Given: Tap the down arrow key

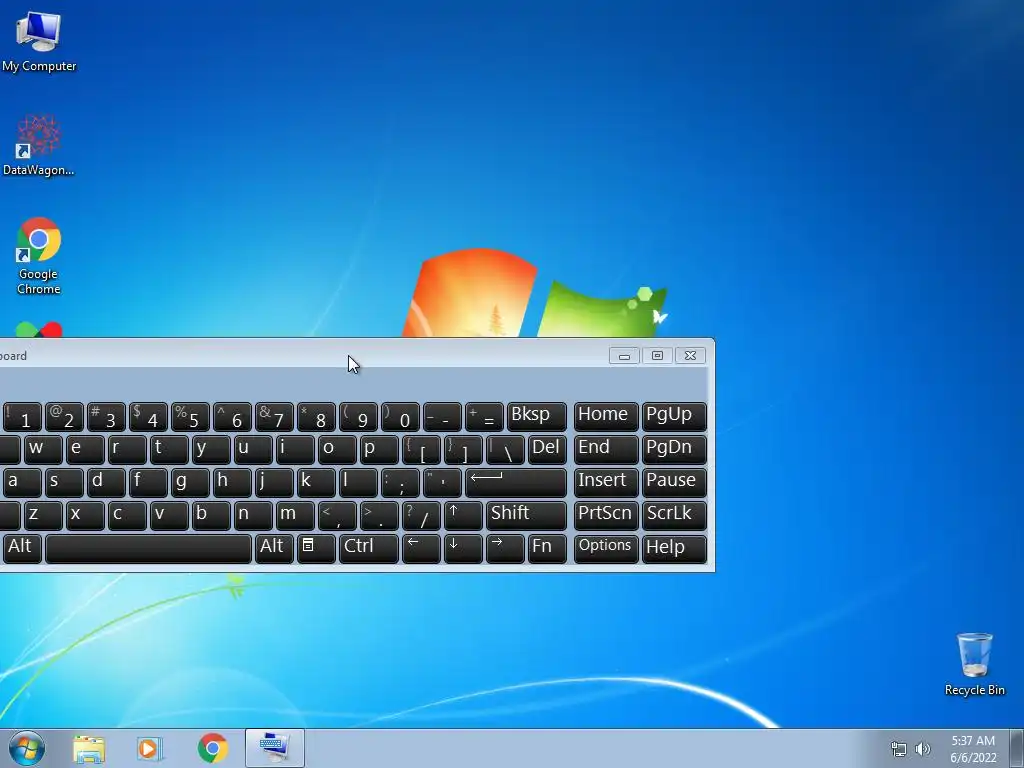Looking at the screenshot, I should point(463,548).
